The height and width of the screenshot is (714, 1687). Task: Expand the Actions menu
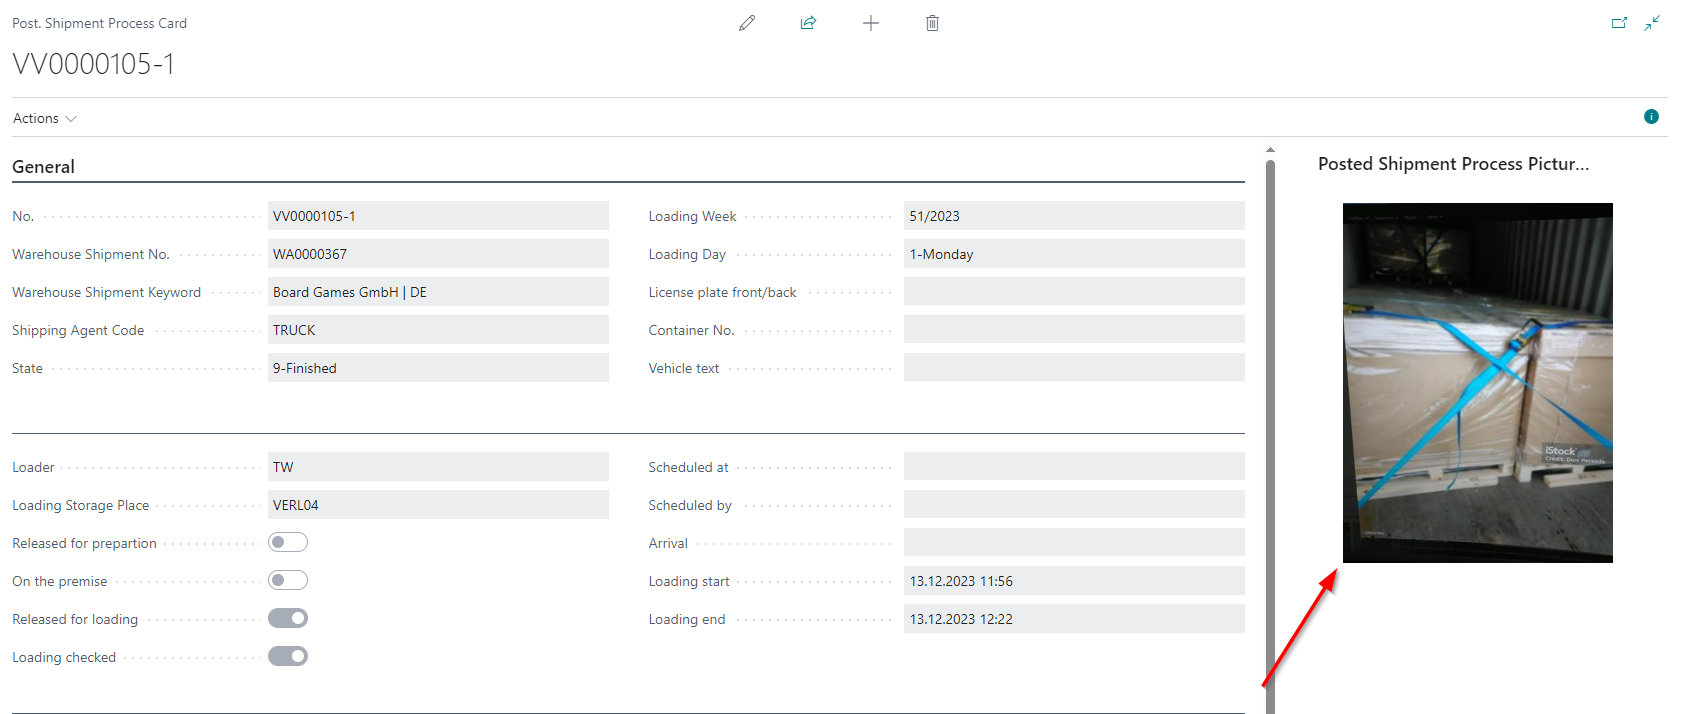click(44, 118)
